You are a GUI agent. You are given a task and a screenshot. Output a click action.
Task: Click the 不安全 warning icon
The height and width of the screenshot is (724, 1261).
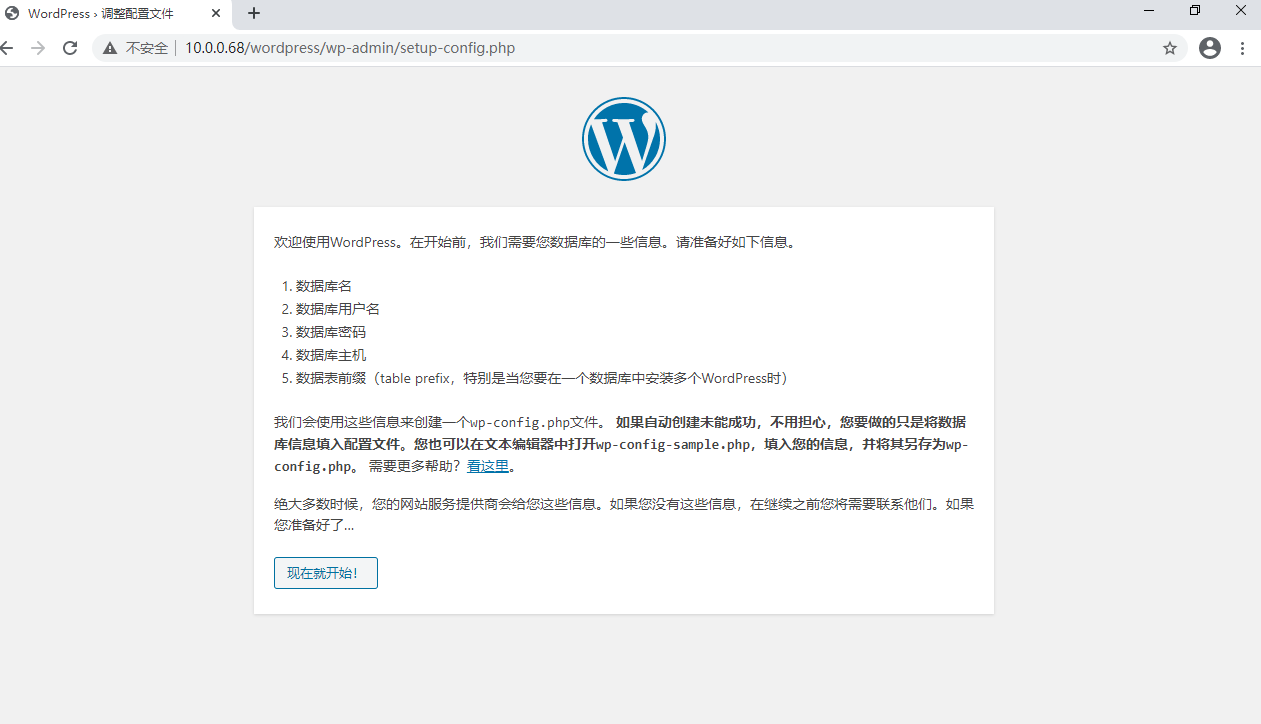coord(110,48)
